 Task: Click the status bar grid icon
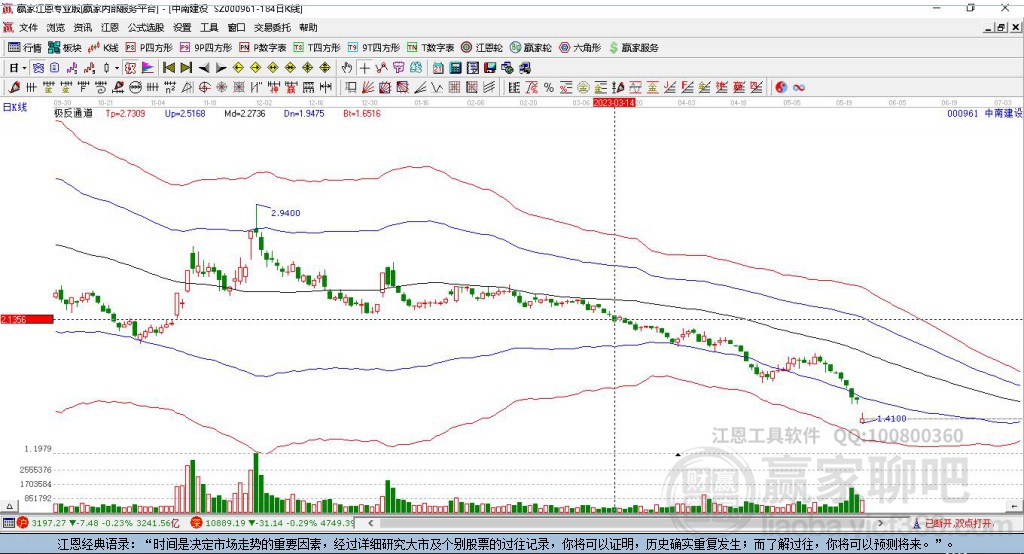tap(8, 523)
